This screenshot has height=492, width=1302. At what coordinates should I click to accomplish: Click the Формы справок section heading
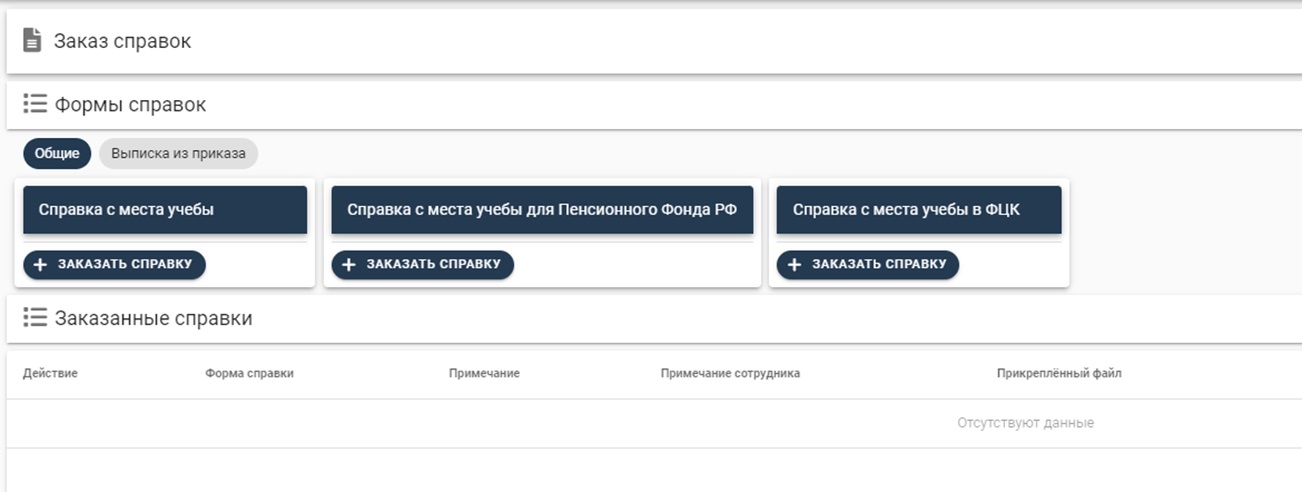130,104
